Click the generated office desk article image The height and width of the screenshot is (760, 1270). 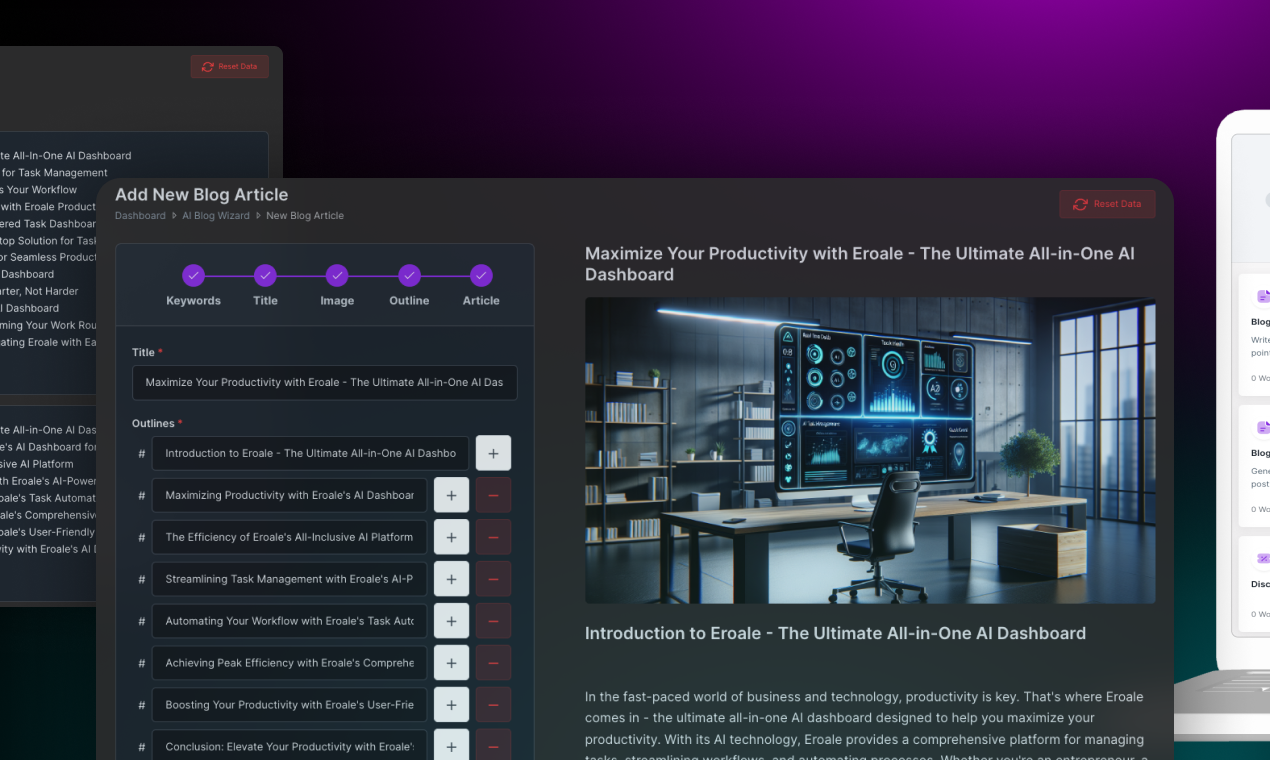870,450
